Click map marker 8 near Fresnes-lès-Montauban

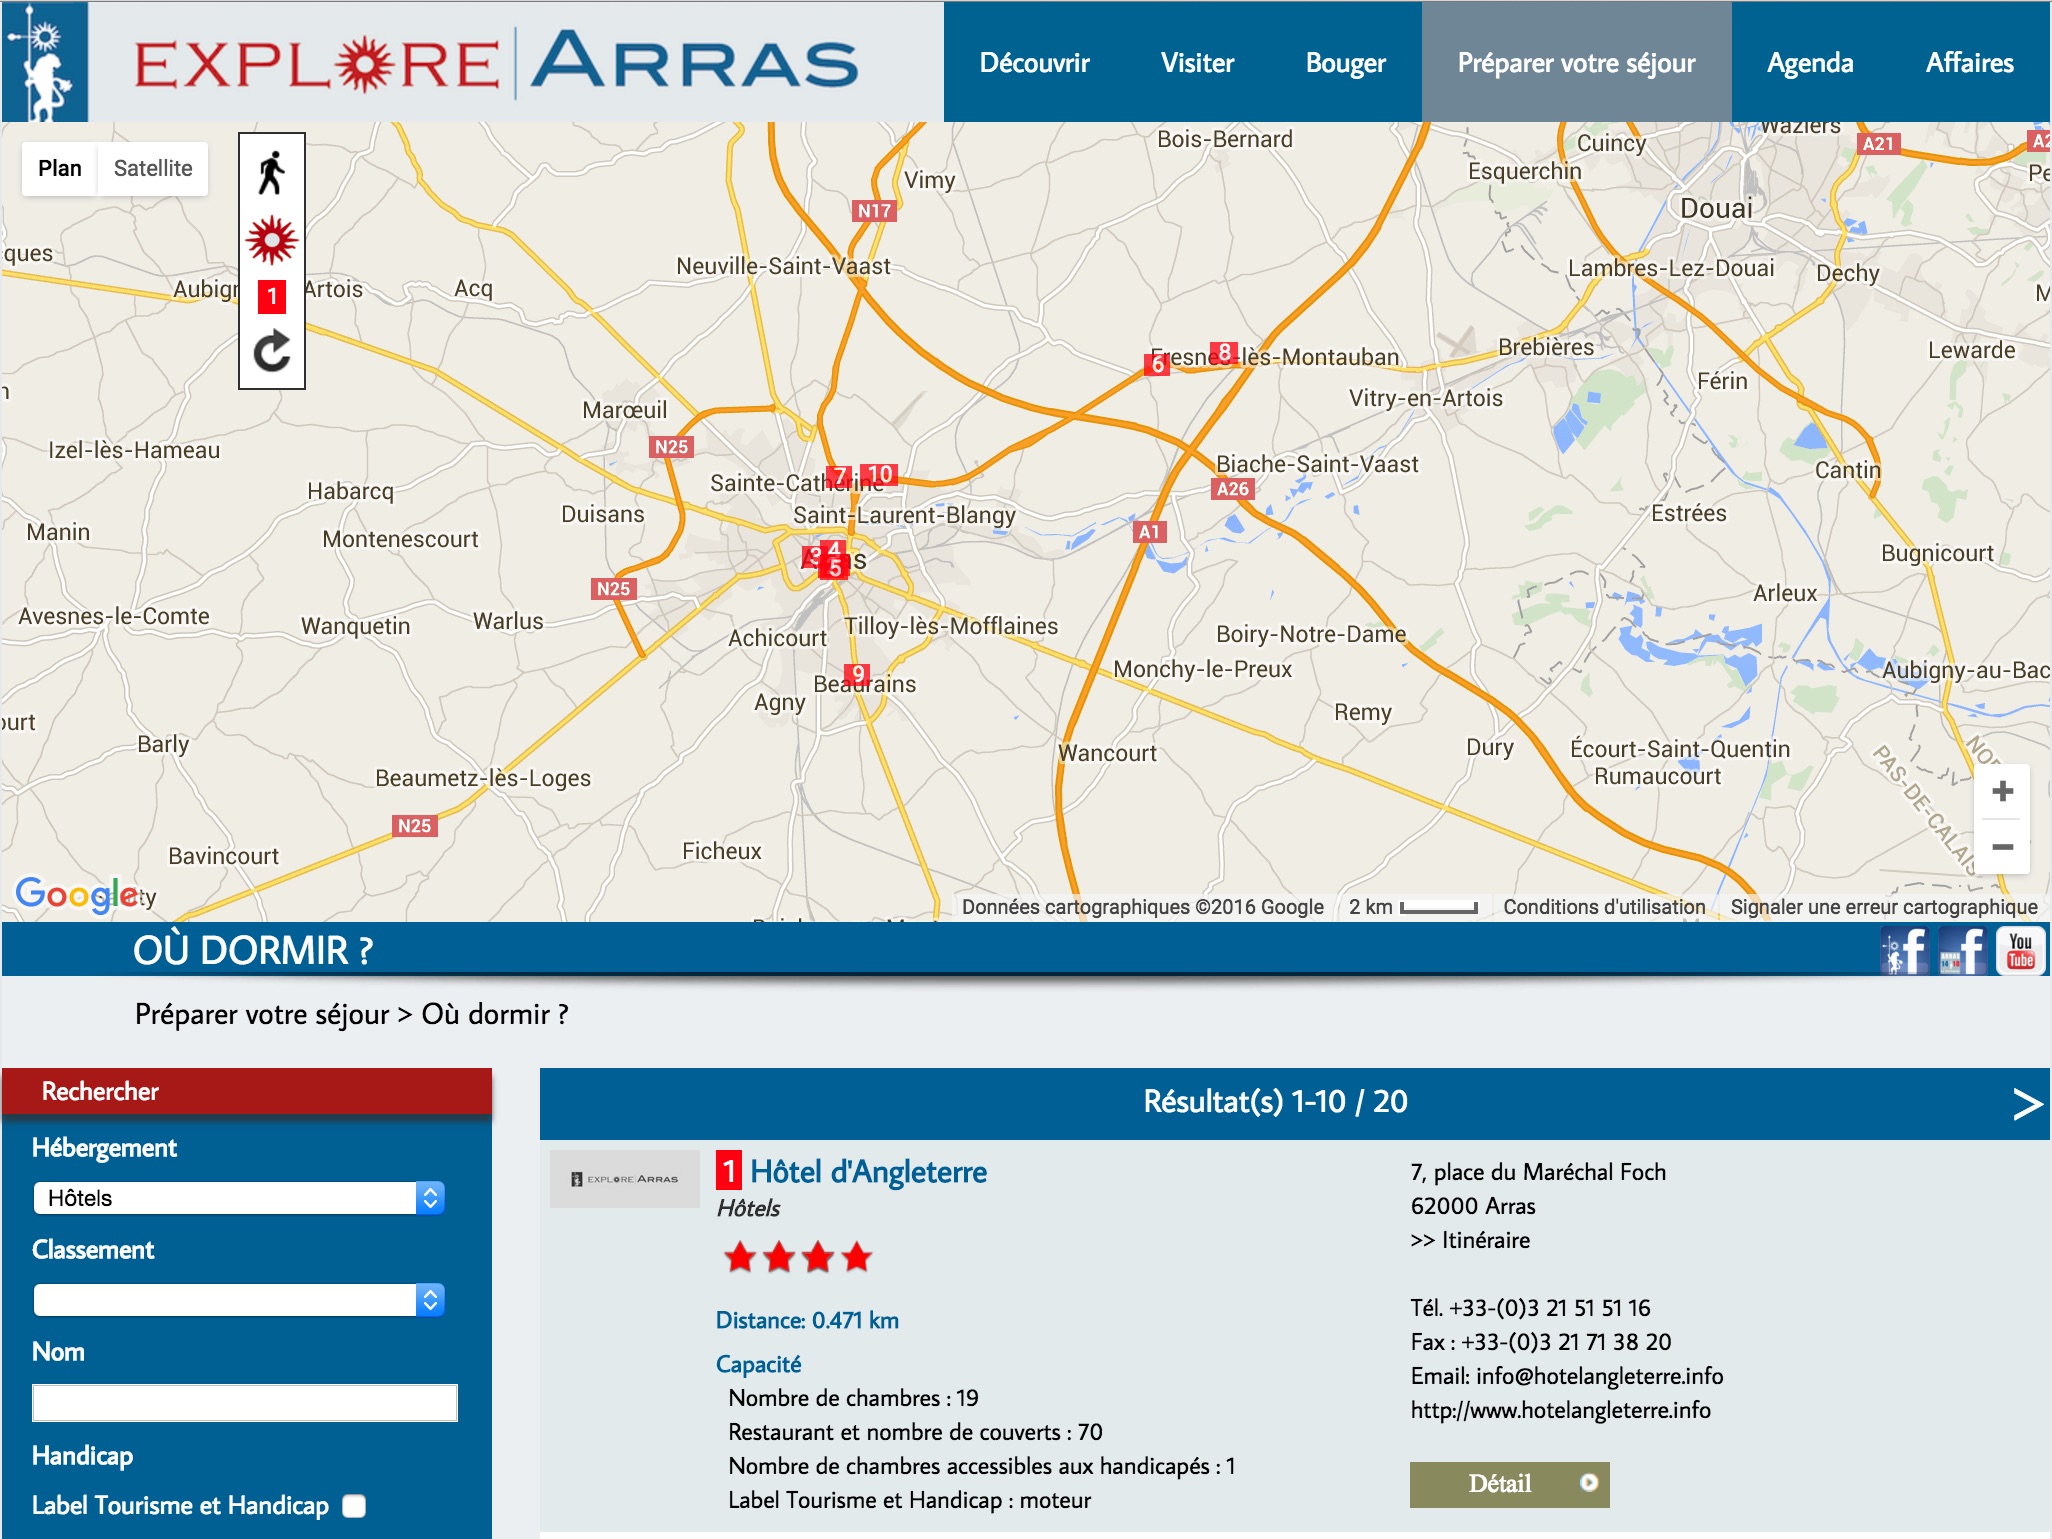tap(1224, 352)
